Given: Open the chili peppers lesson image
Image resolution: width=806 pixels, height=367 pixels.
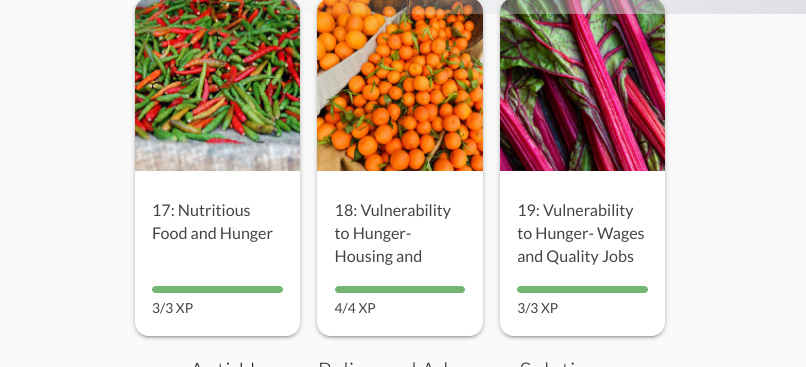Looking at the screenshot, I should (217, 85).
